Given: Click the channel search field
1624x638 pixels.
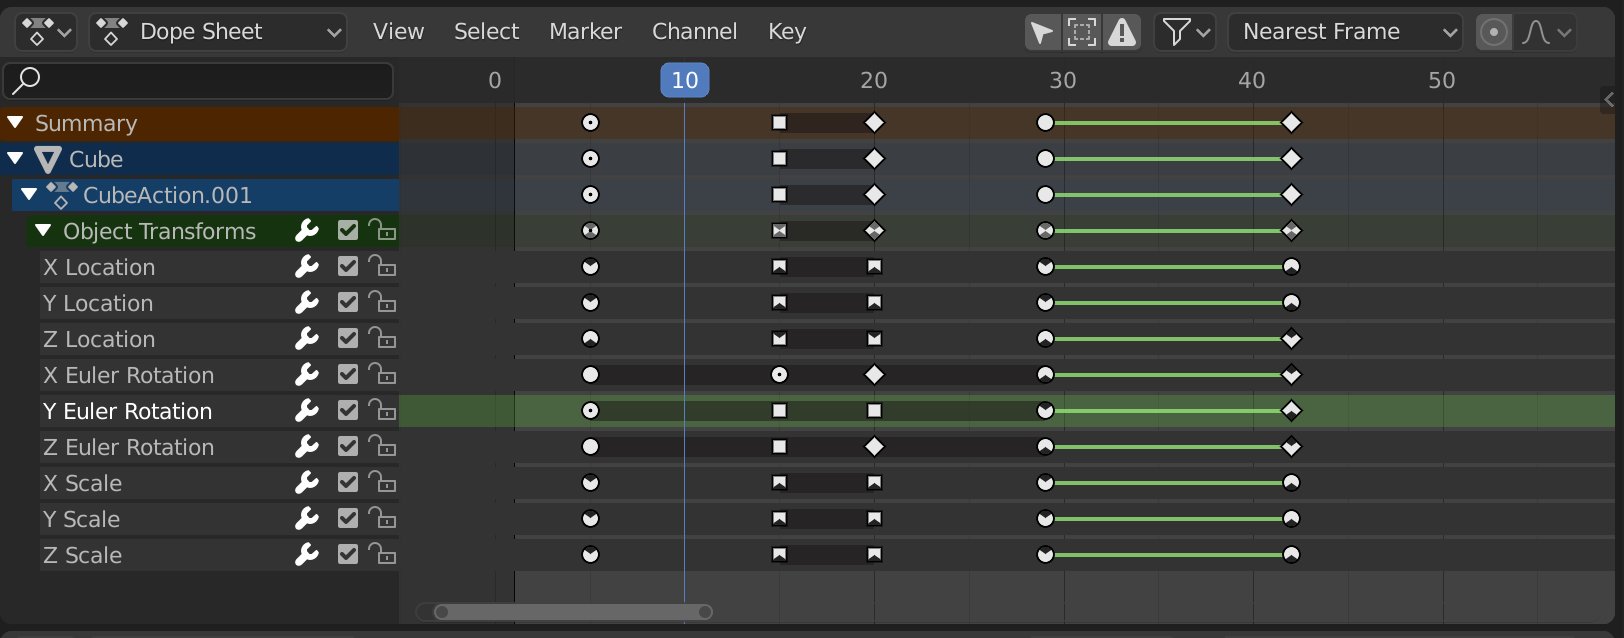Looking at the screenshot, I should tap(199, 80).
